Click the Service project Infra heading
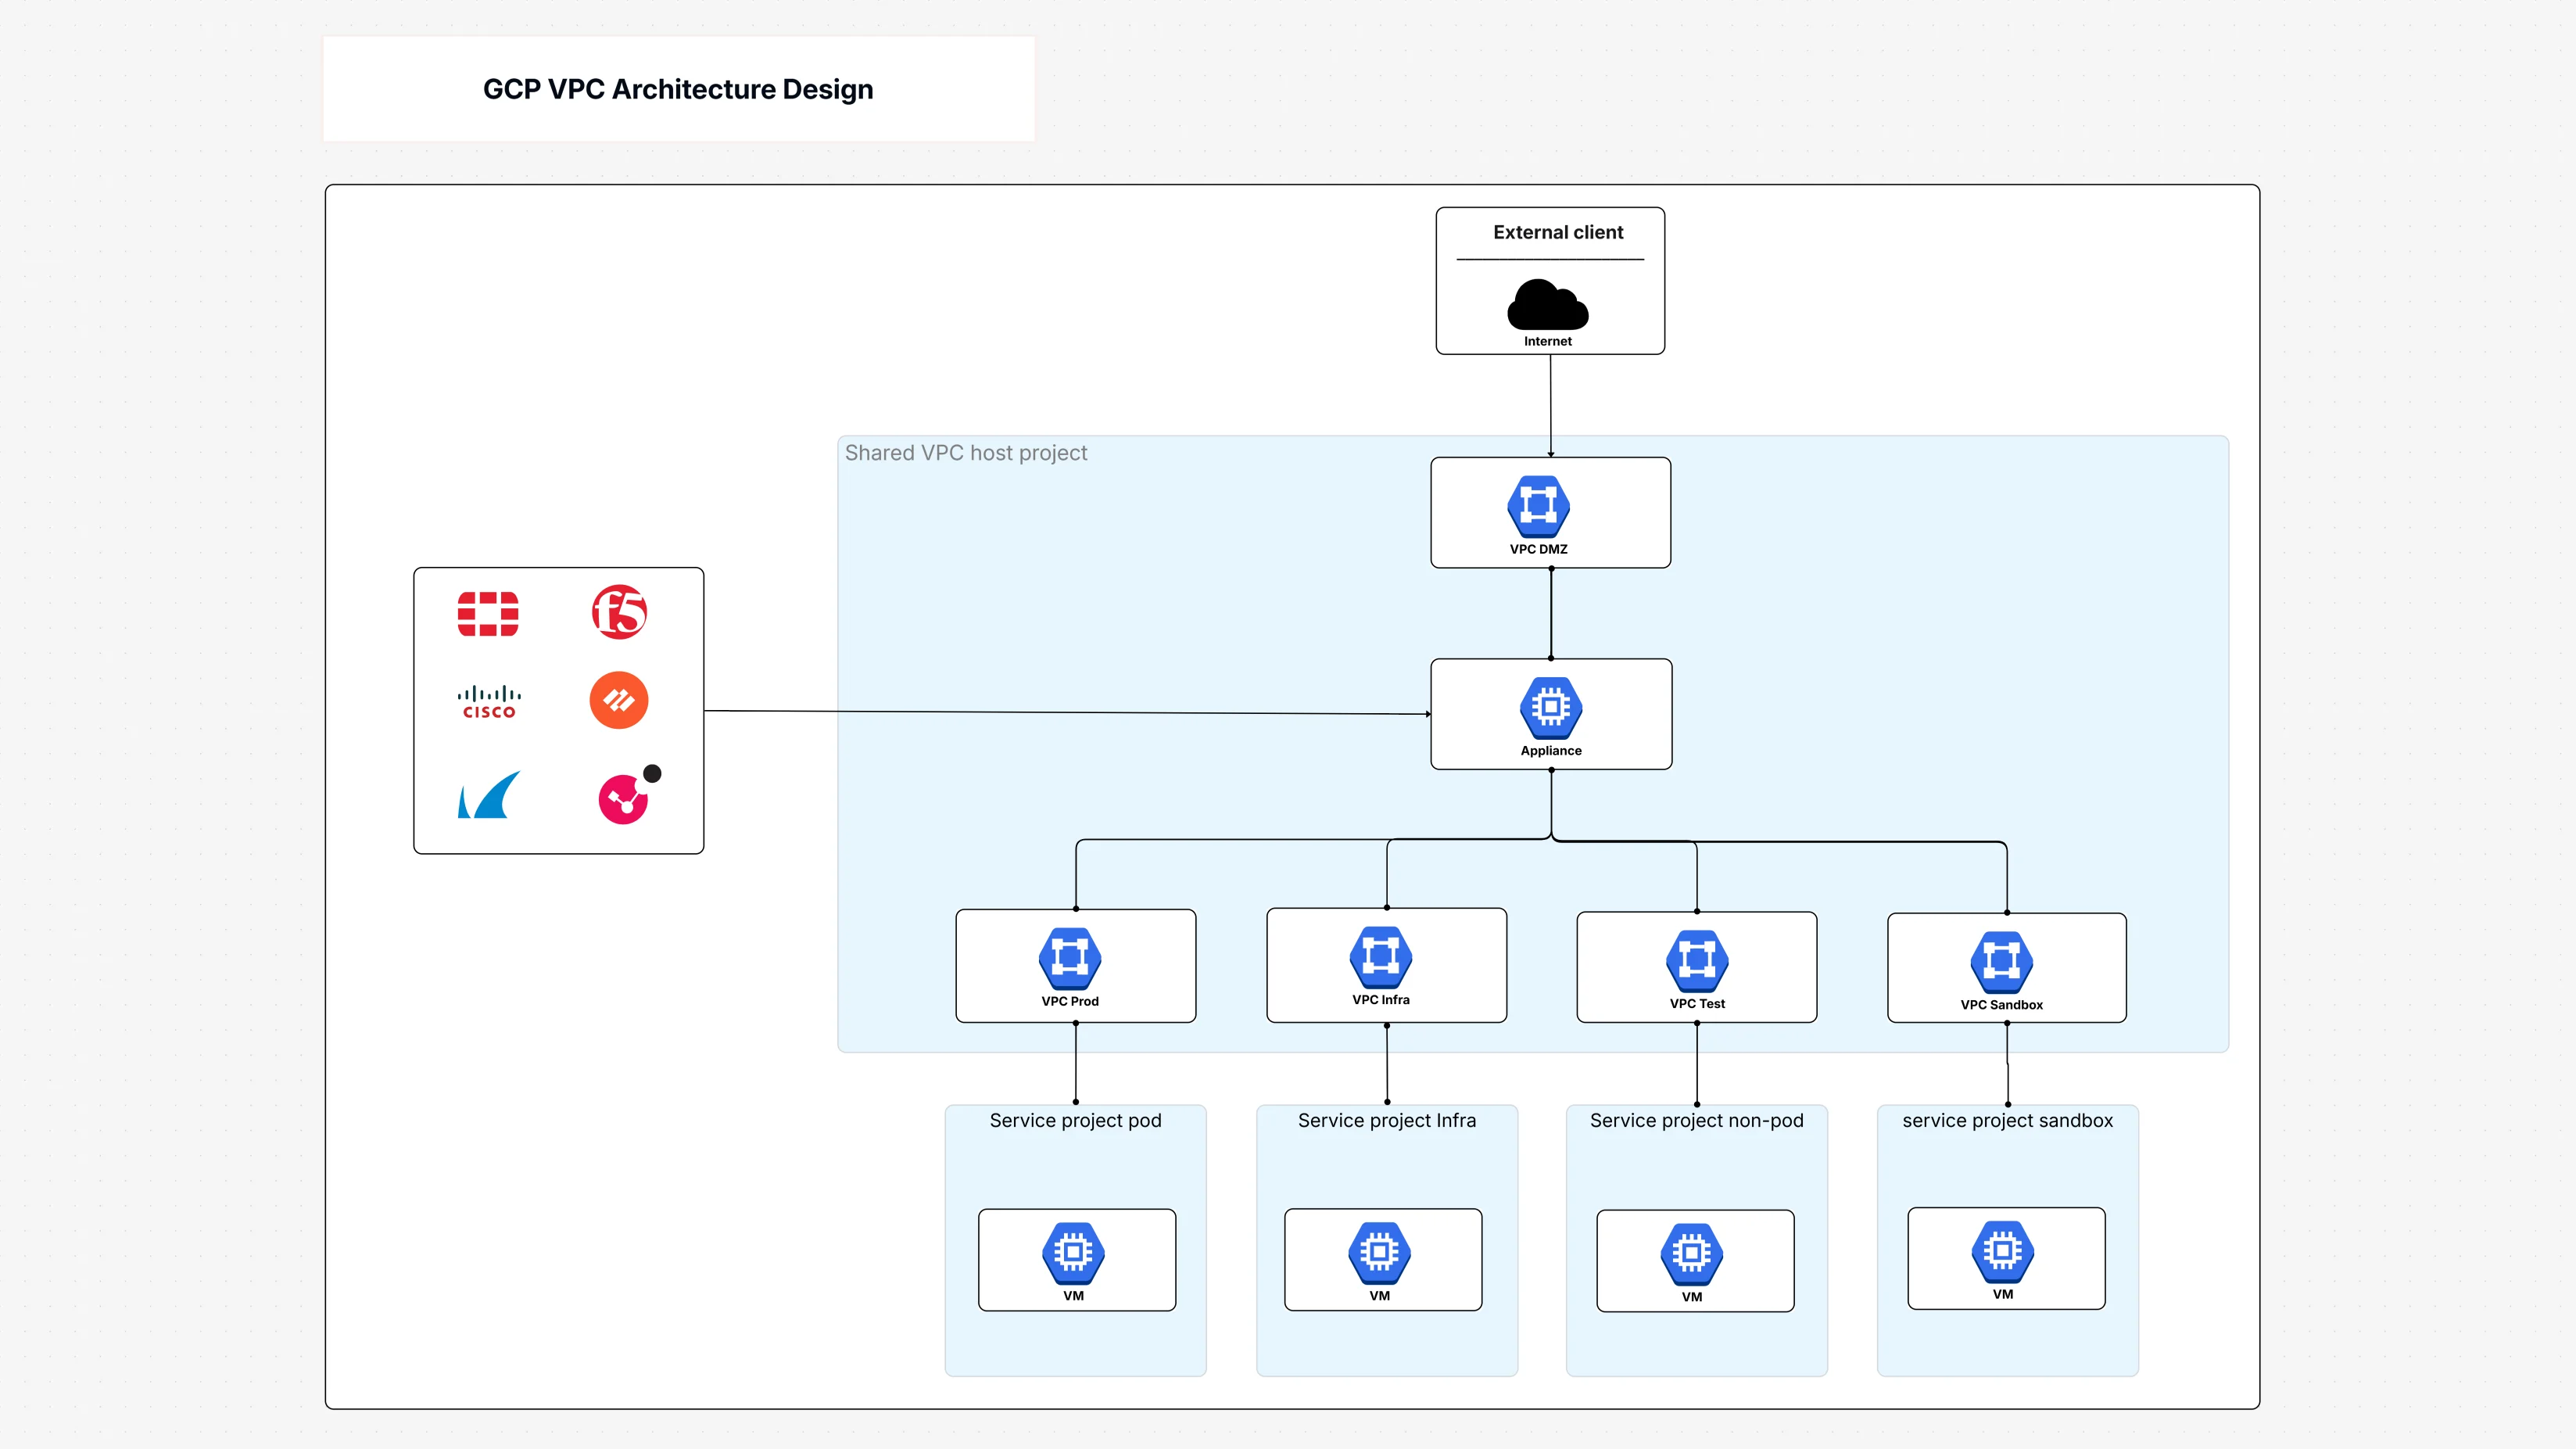Viewport: 2576px width, 1449px height. coord(1386,1120)
